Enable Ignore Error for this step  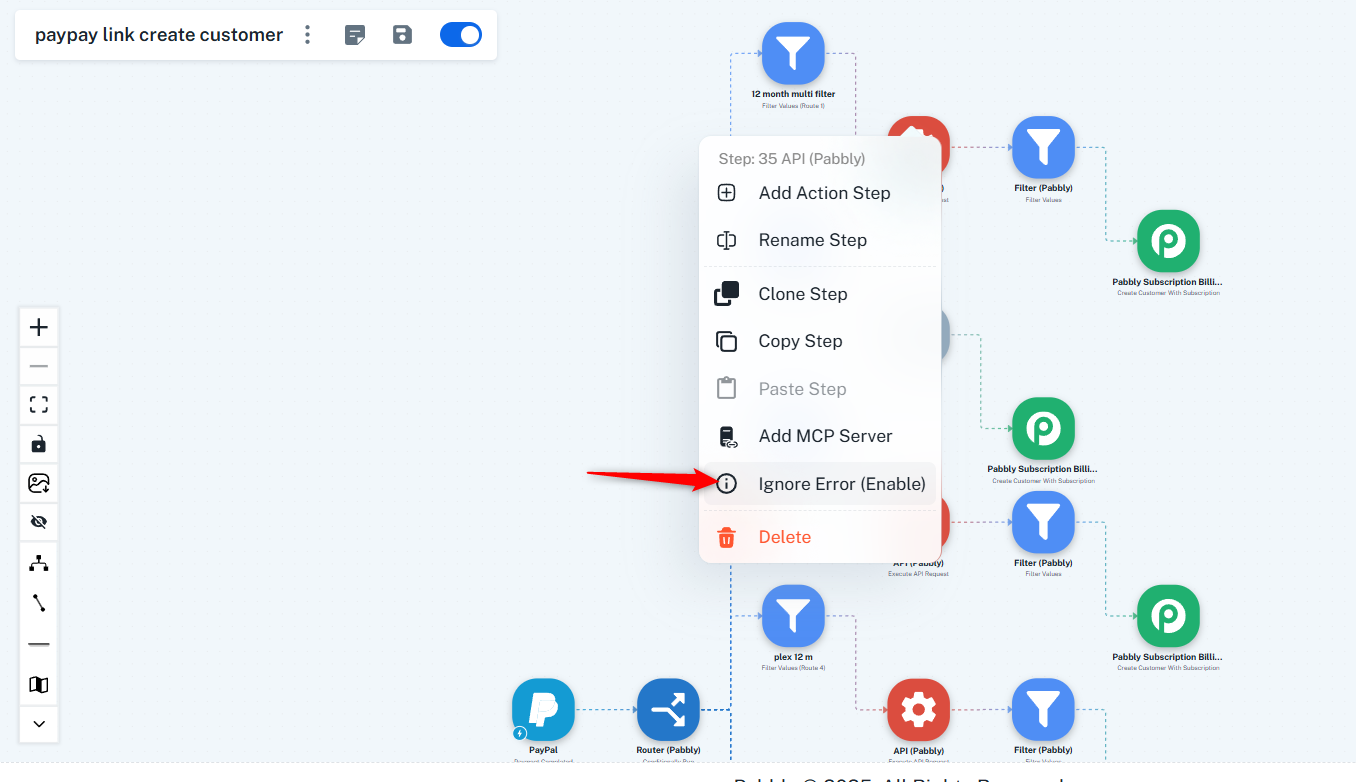(x=820, y=484)
